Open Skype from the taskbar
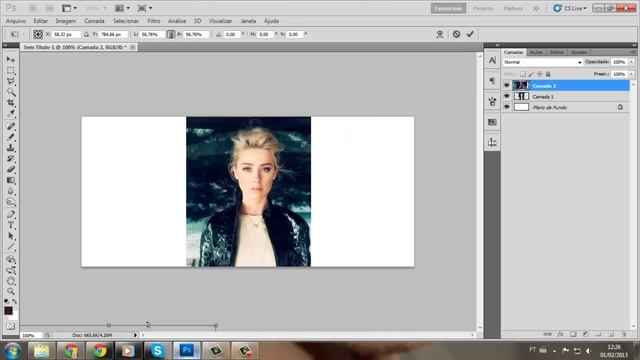 click(x=157, y=351)
